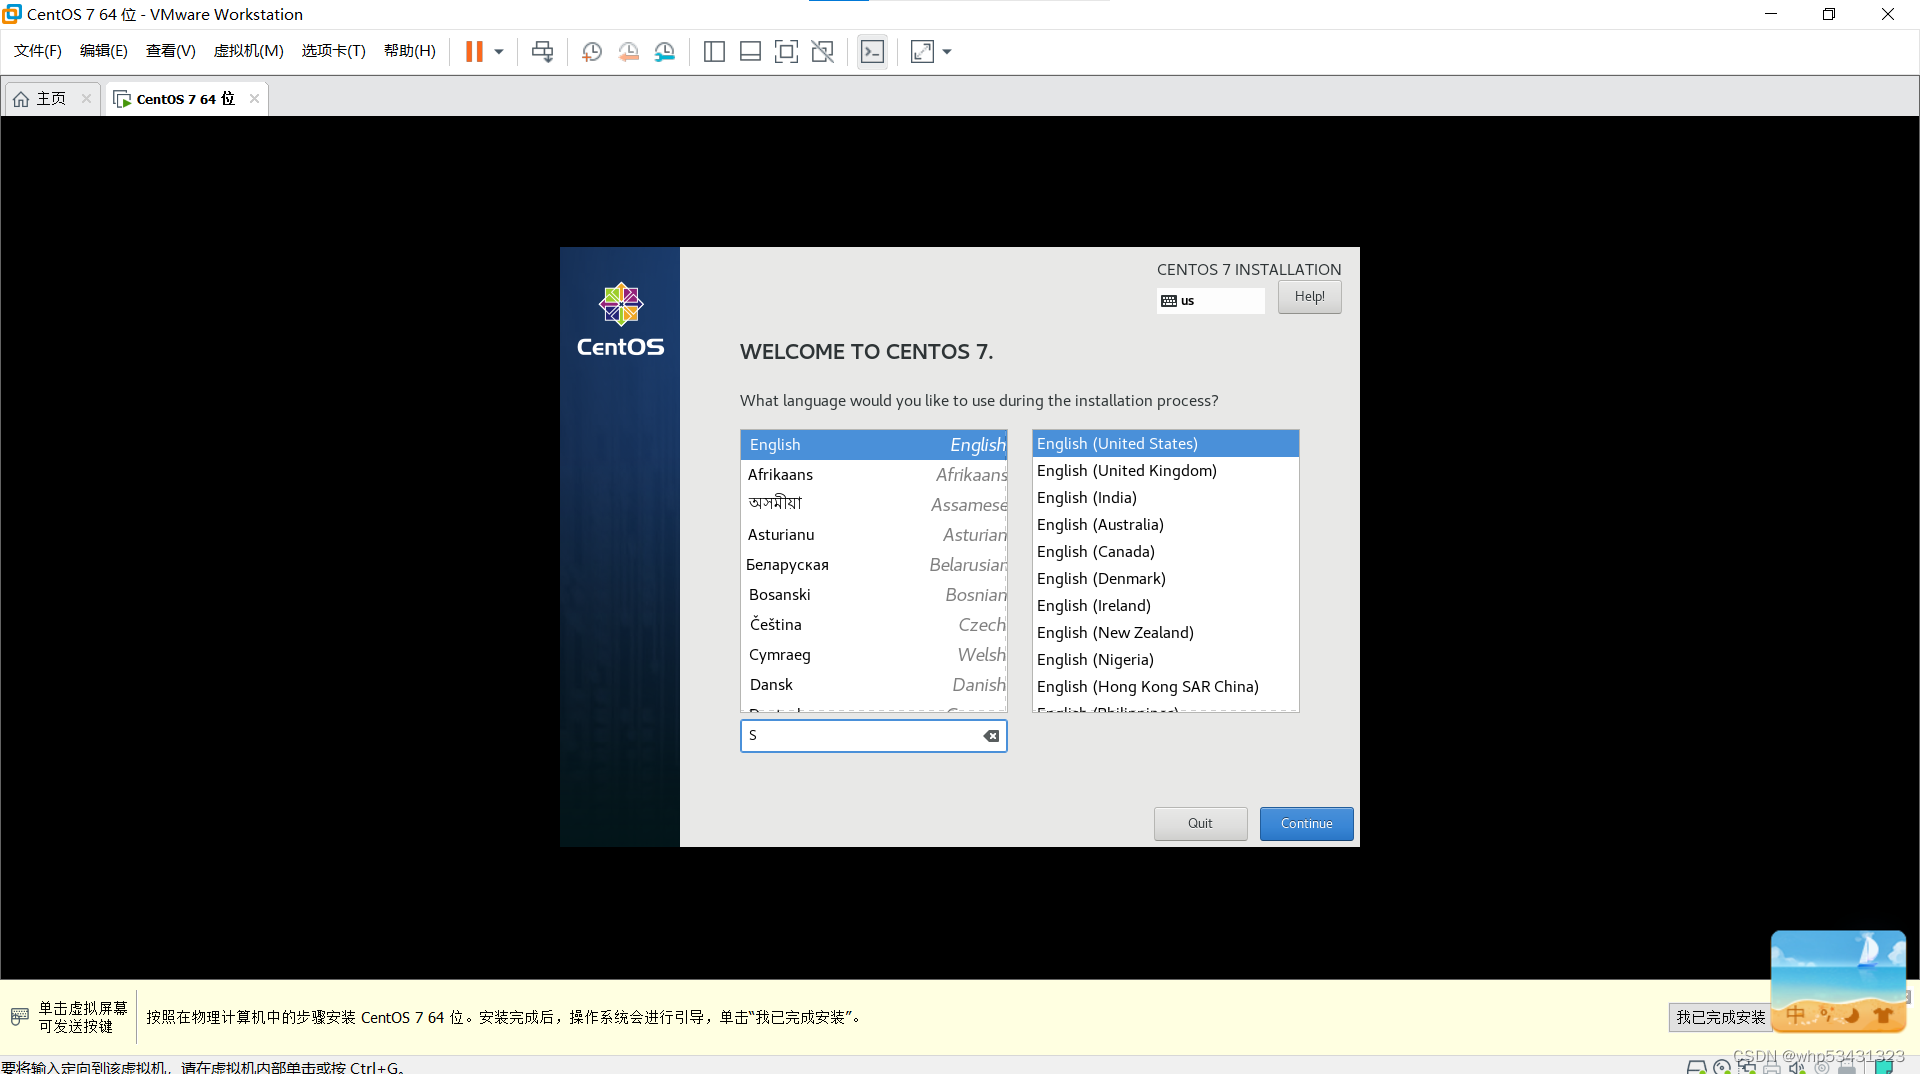Choose English (Australia) locale
The width and height of the screenshot is (1920, 1074).
(x=1166, y=525)
